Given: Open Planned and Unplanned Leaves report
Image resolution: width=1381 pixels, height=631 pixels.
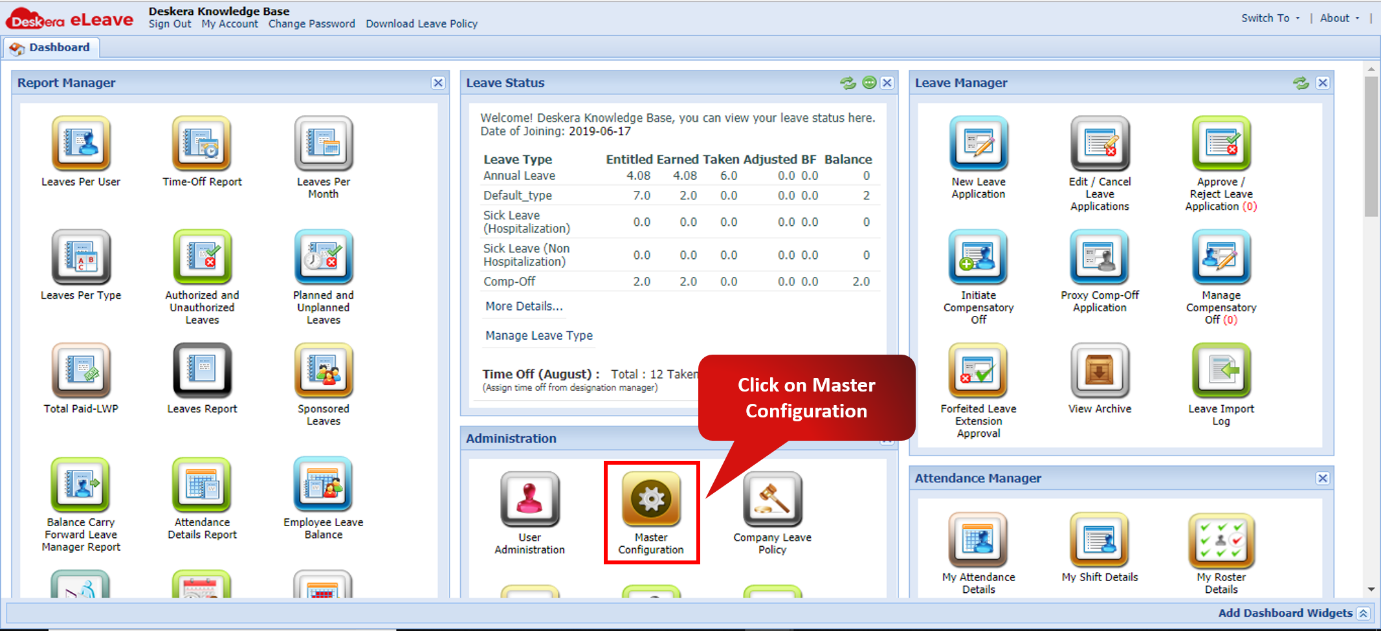Looking at the screenshot, I should coord(323,257).
